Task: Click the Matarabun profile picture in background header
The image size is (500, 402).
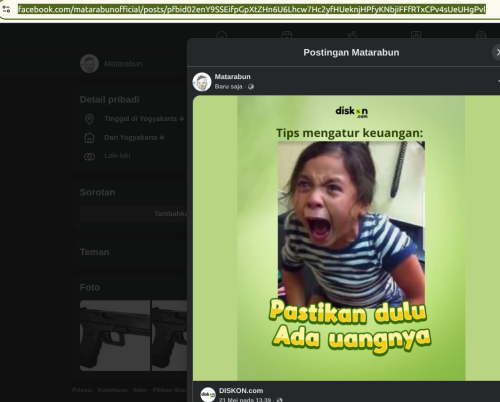Action: point(89,63)
